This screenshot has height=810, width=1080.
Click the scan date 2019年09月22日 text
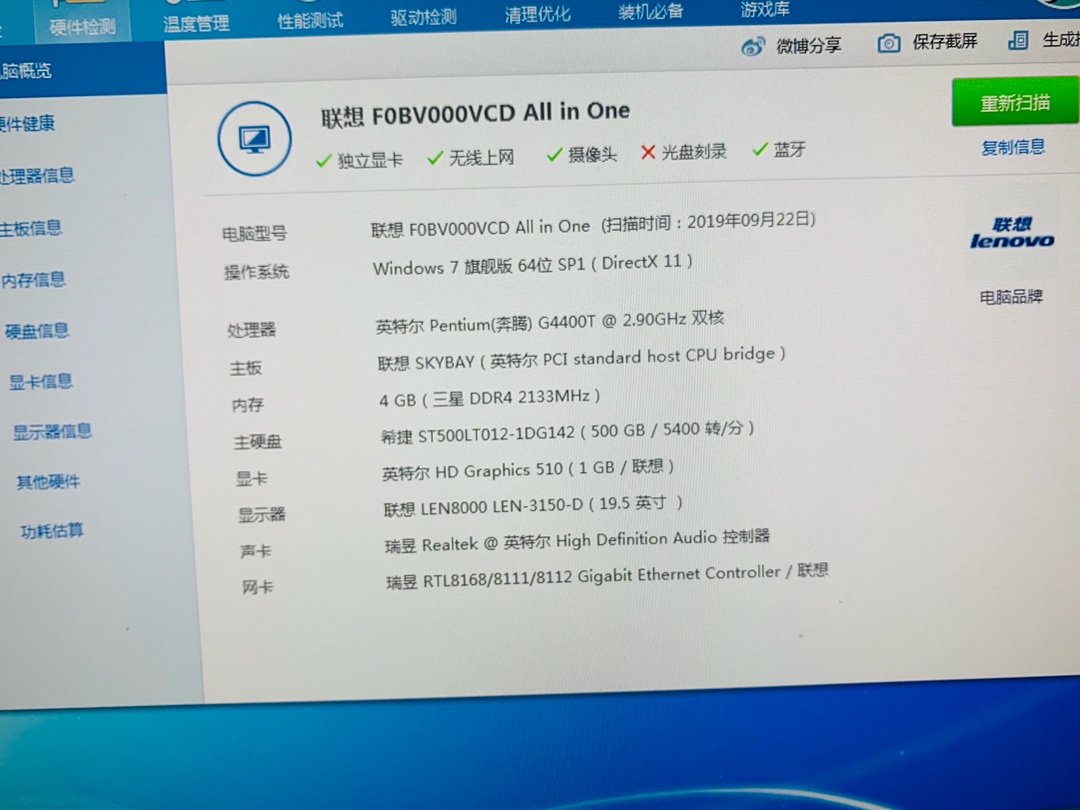click(x=751, y=220)
